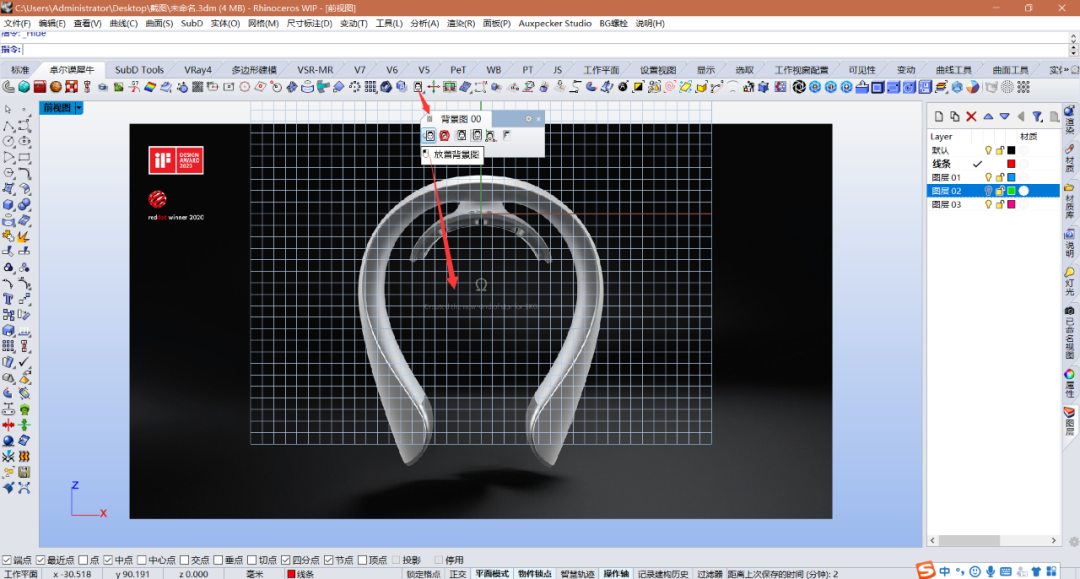Click the background bitmap icon in top toolbar
Image resolution: width=1080 pixels, height=579 pixels.
pyautogui.click(x=417, y=87)
